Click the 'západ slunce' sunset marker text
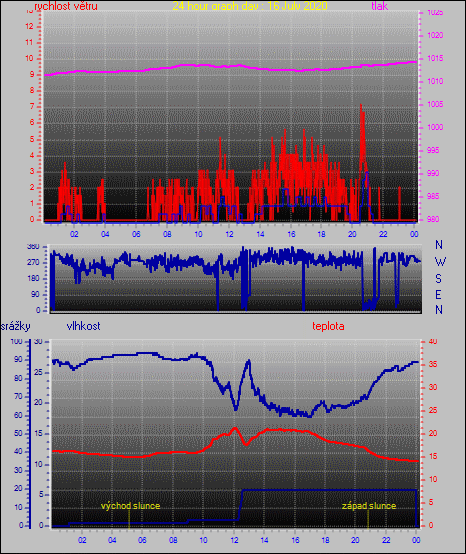Screen dimensions: 466x554 click(369, 506)
